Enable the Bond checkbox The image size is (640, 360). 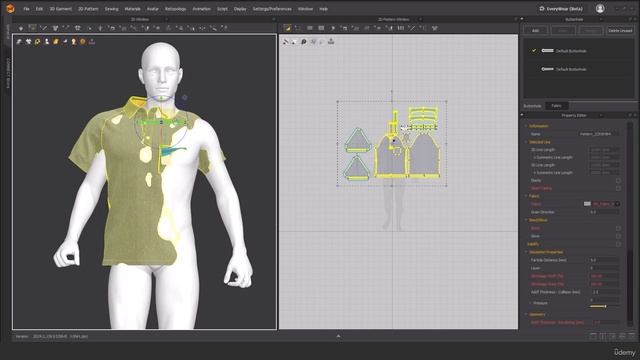[x=618, y=228]
